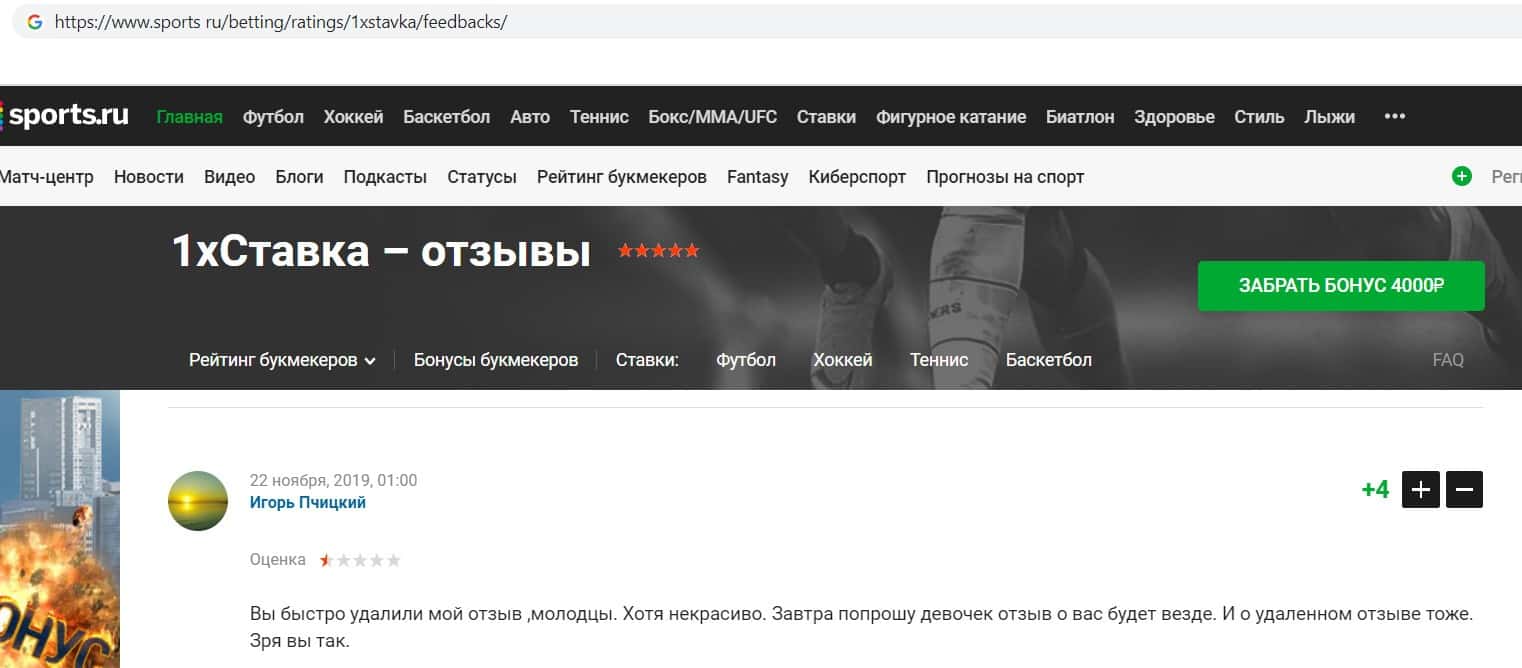
Task: Click the sports.ru logo
Action: [x=65, y=116]
